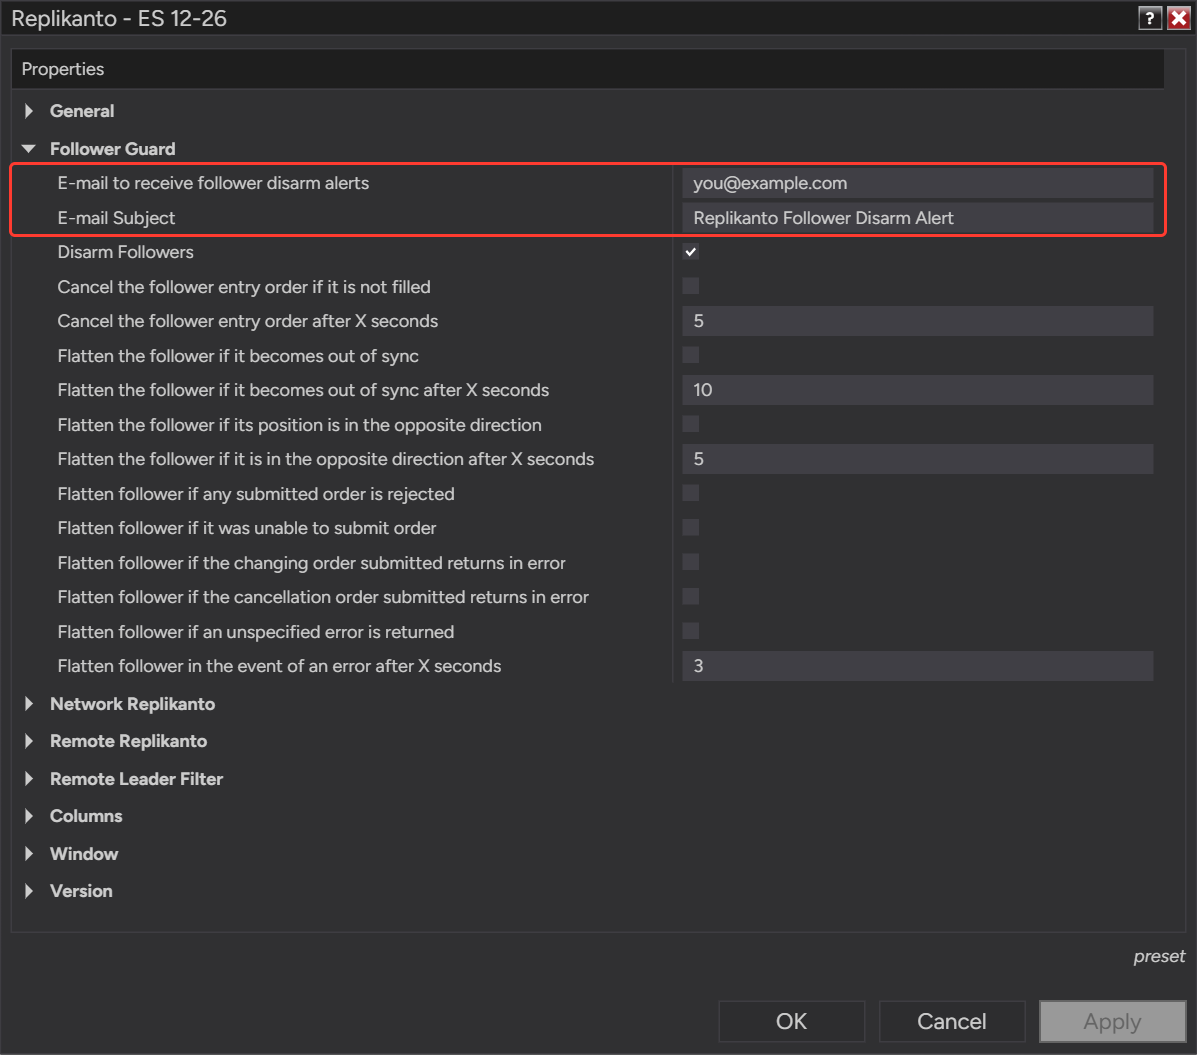Expand the Network Replikanto section
Image resolution: width=1197 pixels, height=1055 pixels.
point(29,704)
